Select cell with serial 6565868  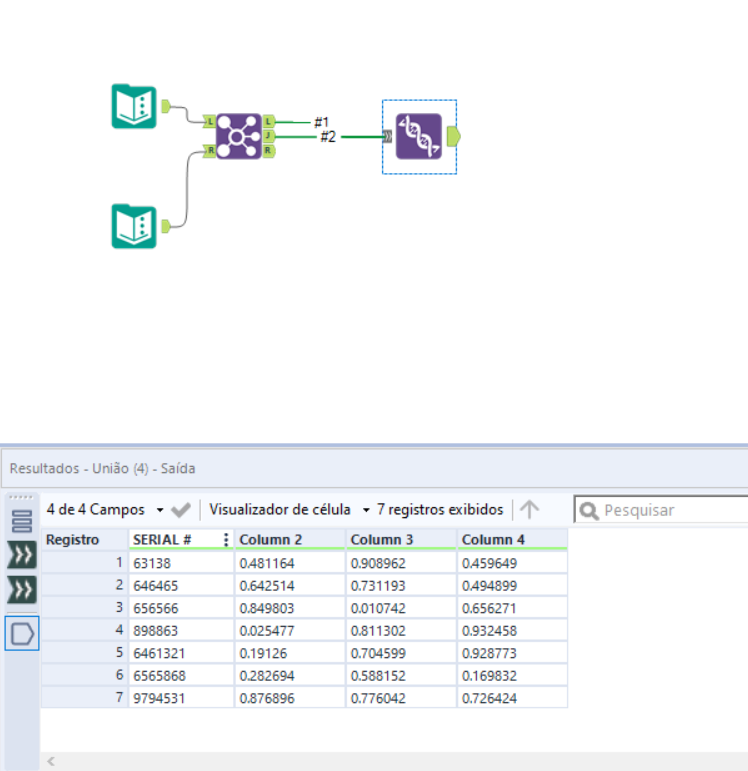[x=181, y=676]
